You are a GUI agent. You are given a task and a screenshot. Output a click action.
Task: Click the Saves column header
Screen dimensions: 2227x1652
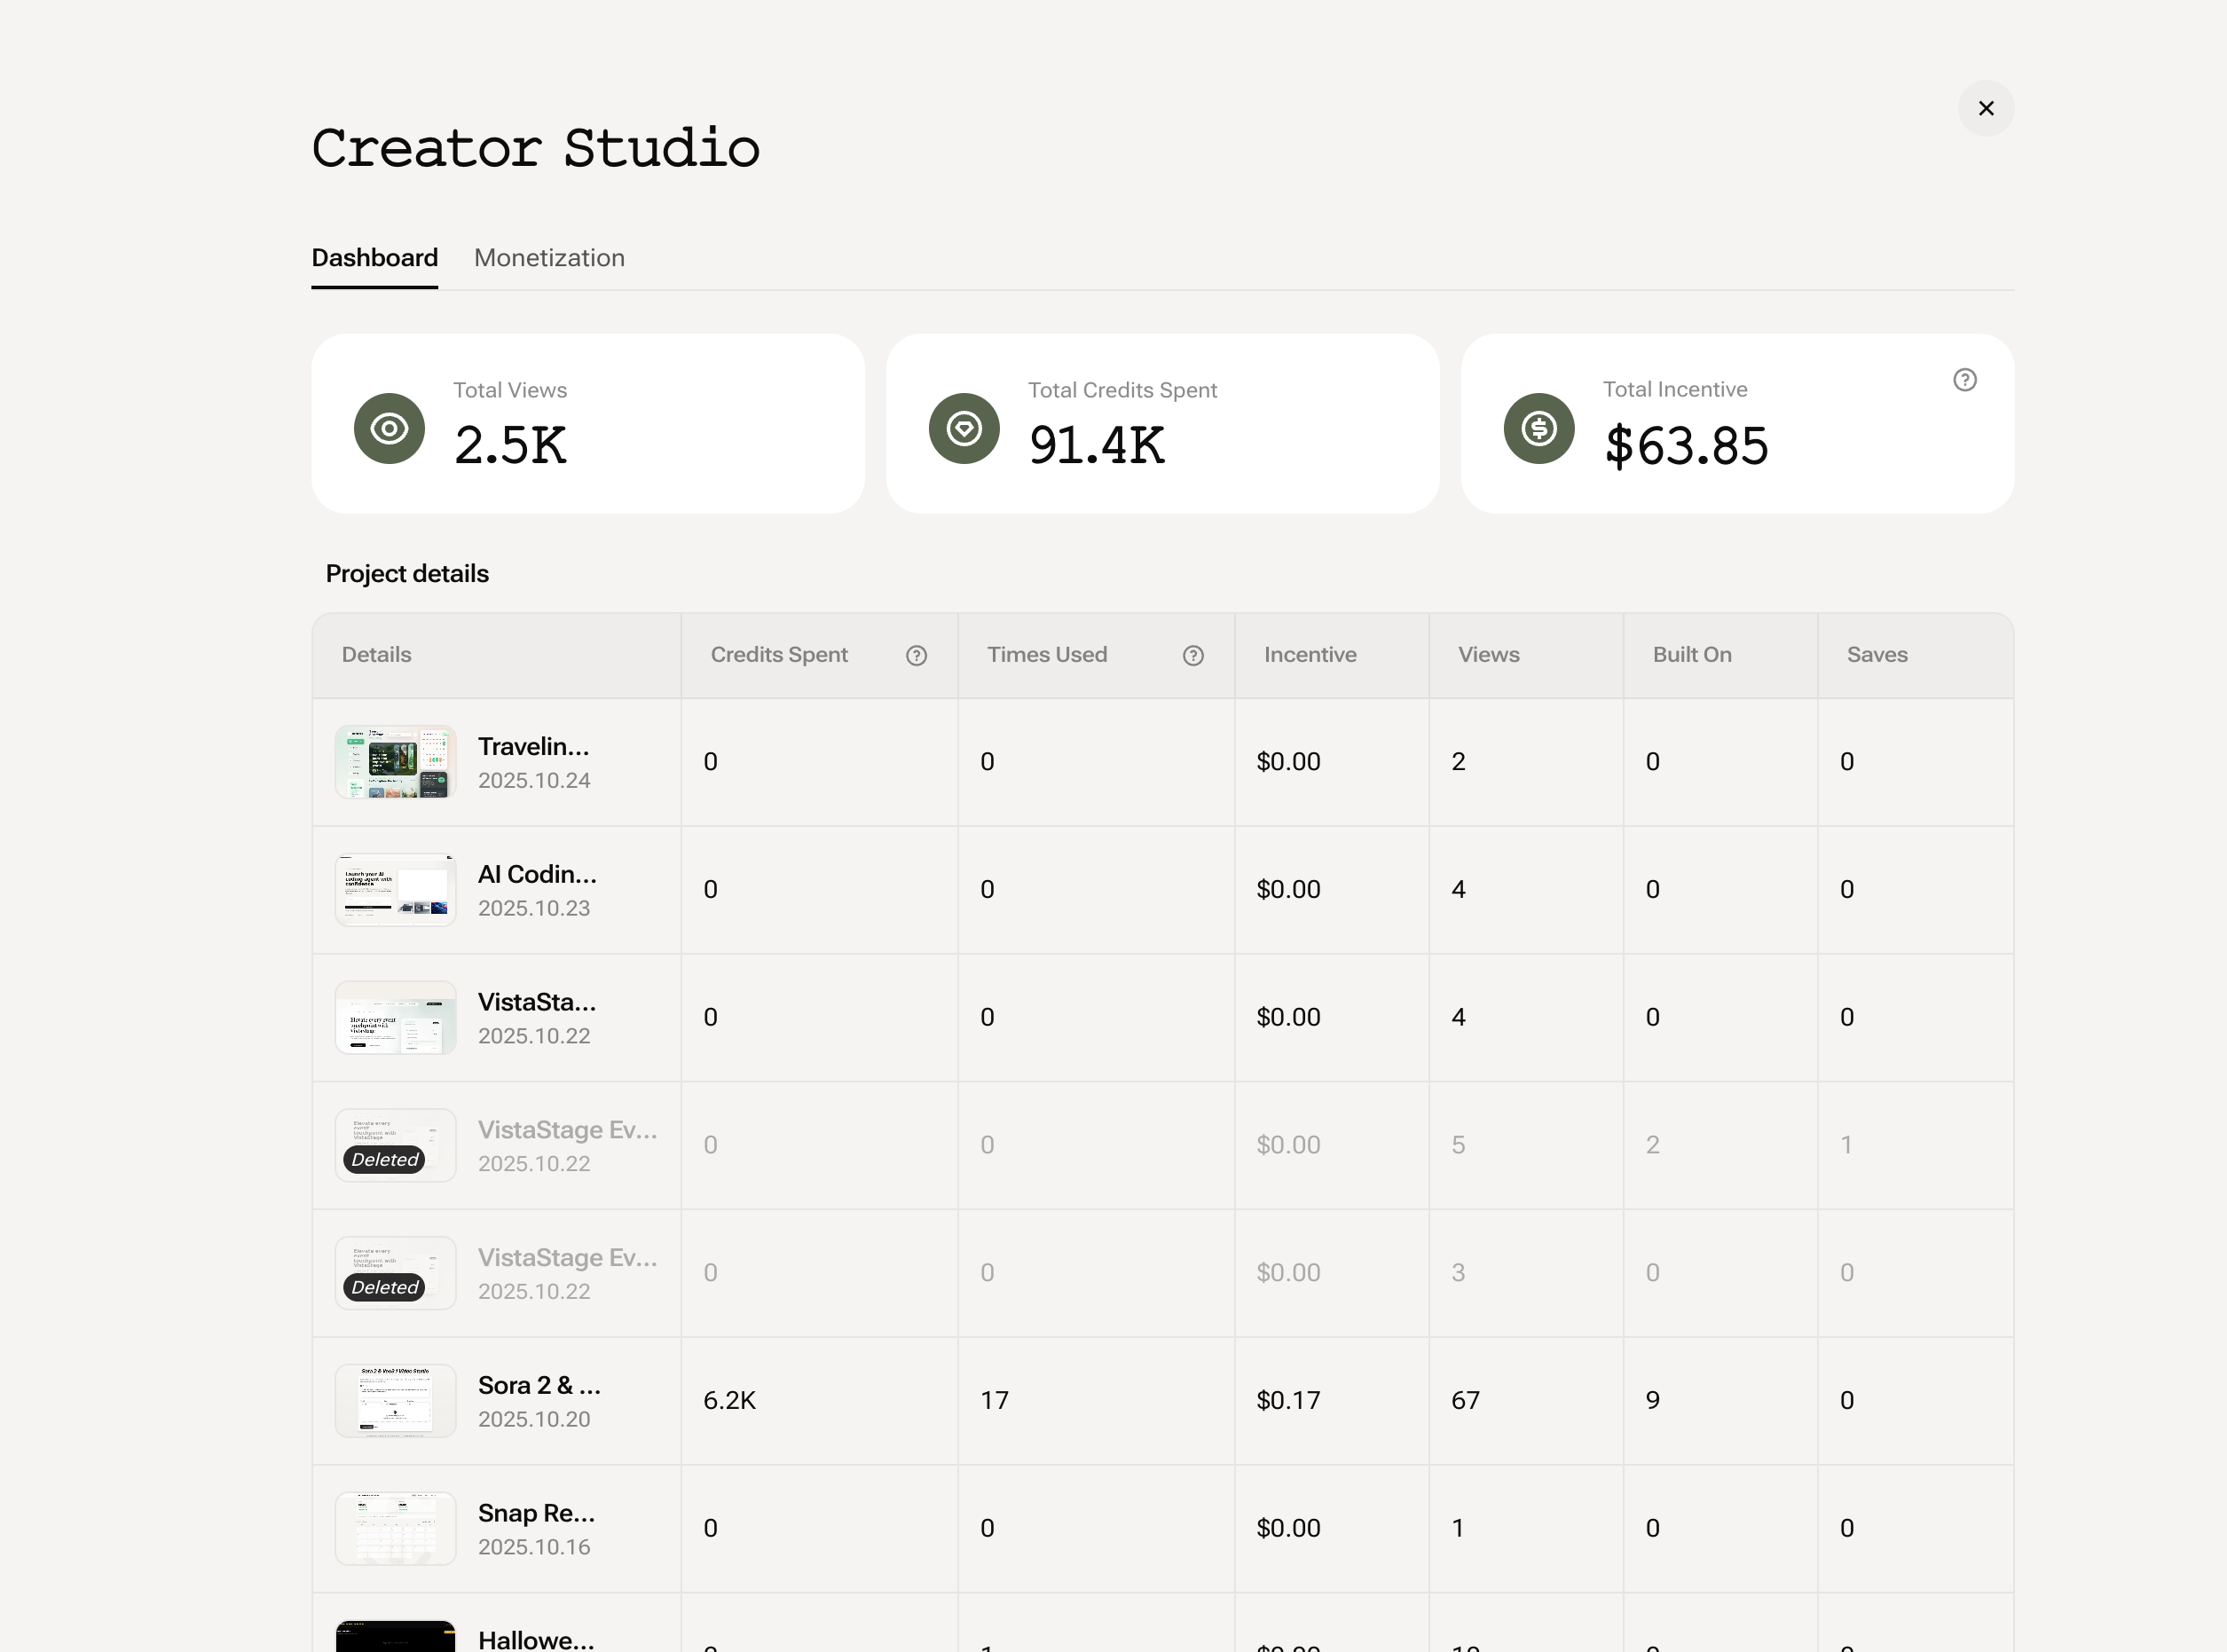coord(1877,655)
